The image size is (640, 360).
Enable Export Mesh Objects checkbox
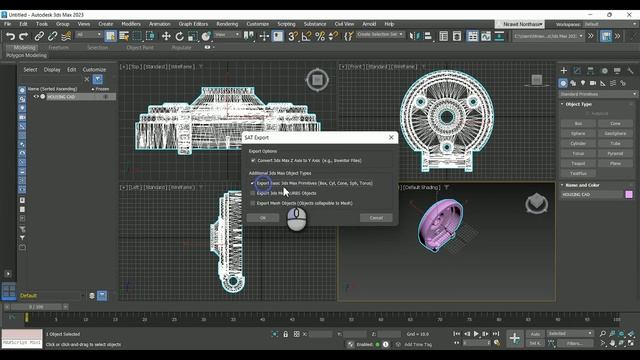(x=253, y=203)
